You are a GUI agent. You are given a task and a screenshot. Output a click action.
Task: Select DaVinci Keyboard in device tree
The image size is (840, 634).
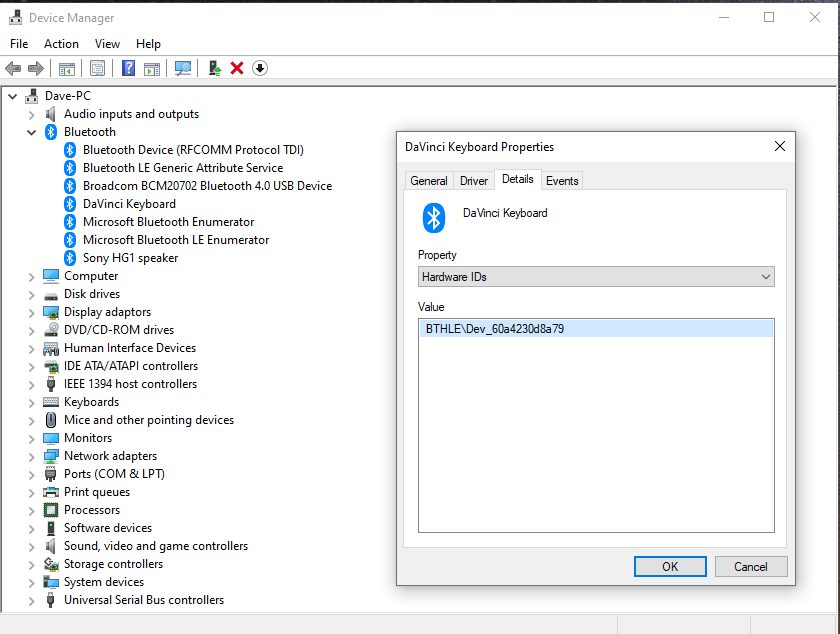129,204
